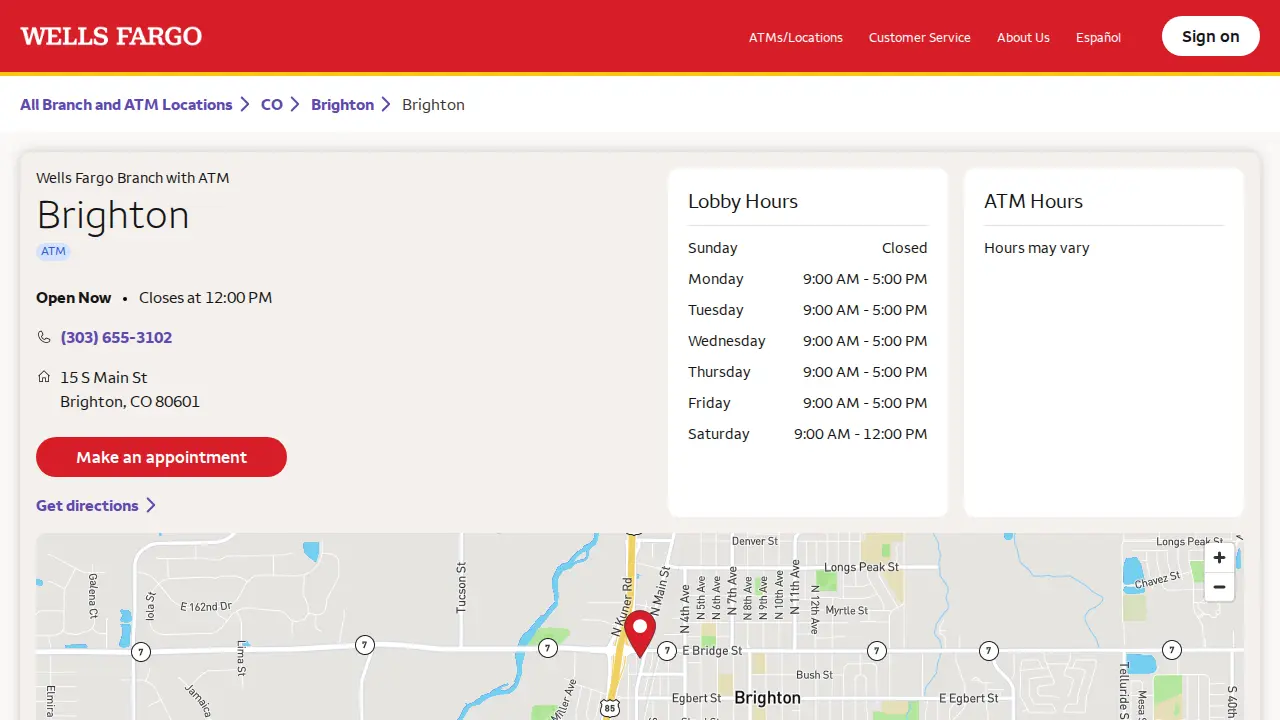Screen dimensions: 1280x720
Task: Click the arrow next to Get directions
Action: [x=151, y=506]
